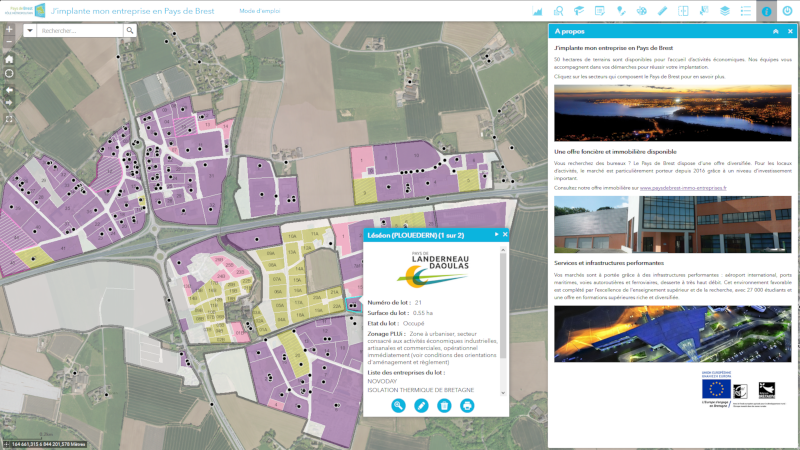Collapse the A propos panel
The image size is (800, 450).
pos(775,31)
